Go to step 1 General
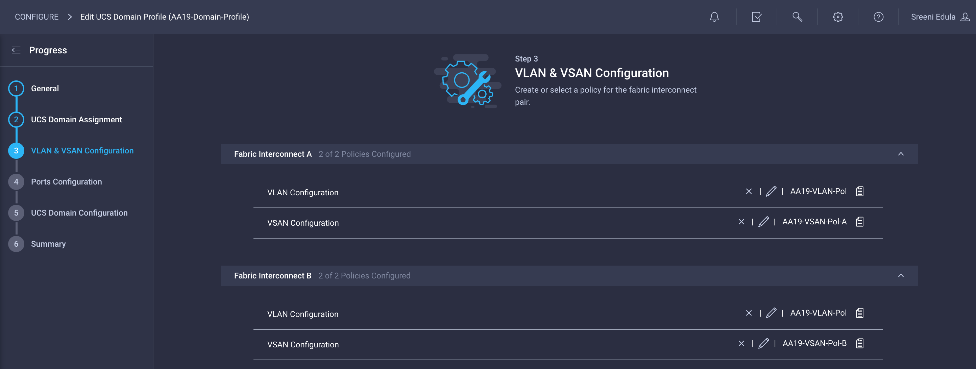 [45, 88]
